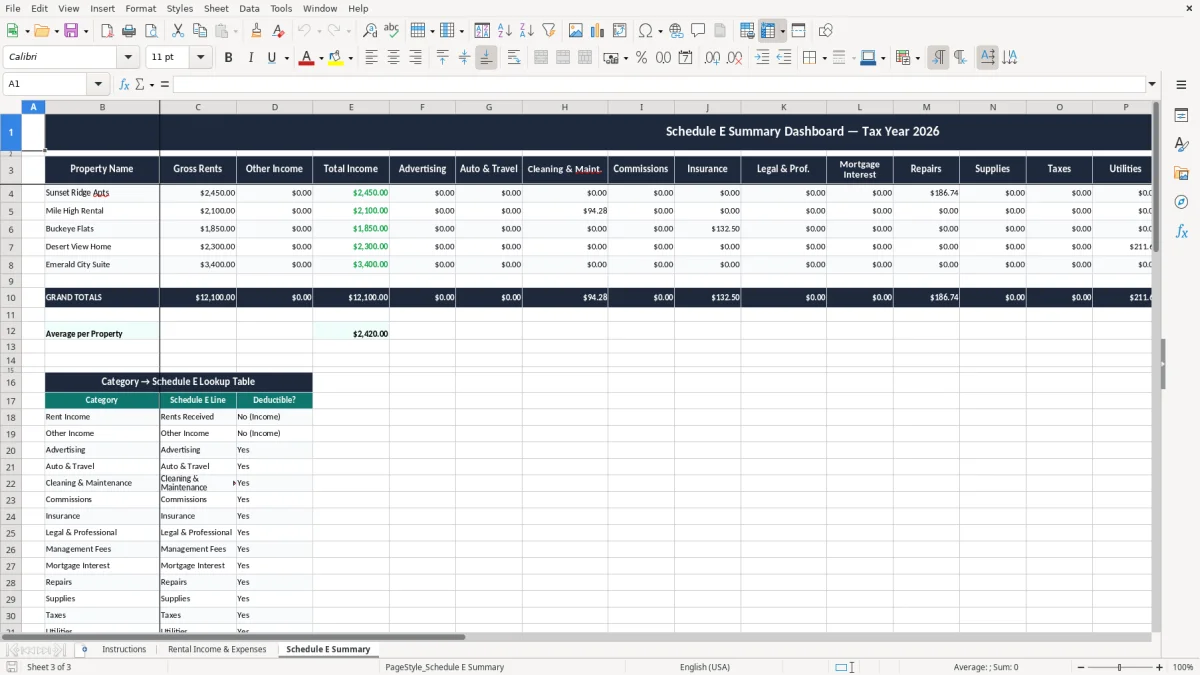This screenshot has width=1200, height=675.
Task: Open the File menu
Action: coord(13,8)
